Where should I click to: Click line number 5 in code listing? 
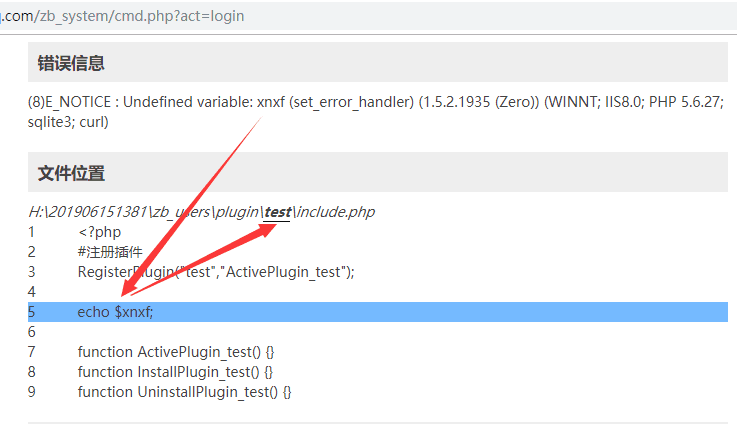[31, 312]
